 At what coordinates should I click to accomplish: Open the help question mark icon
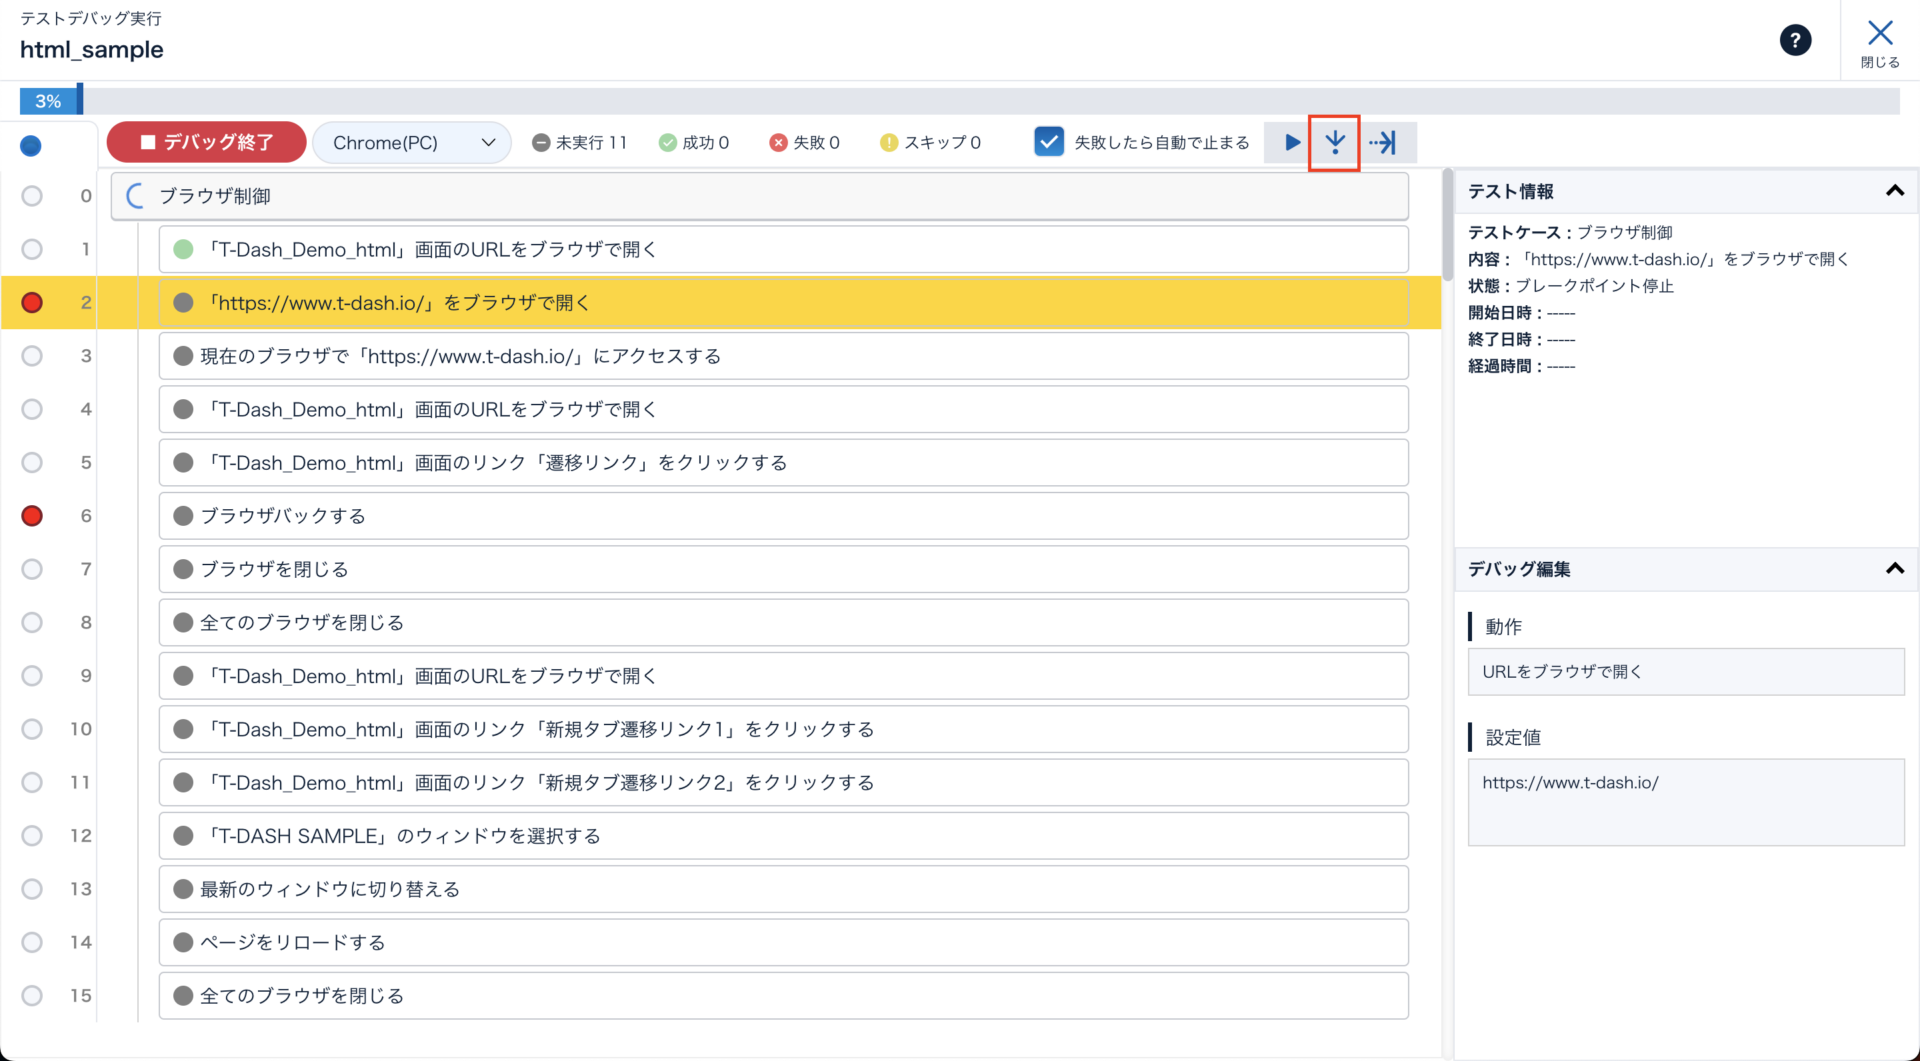point(1795,41)
